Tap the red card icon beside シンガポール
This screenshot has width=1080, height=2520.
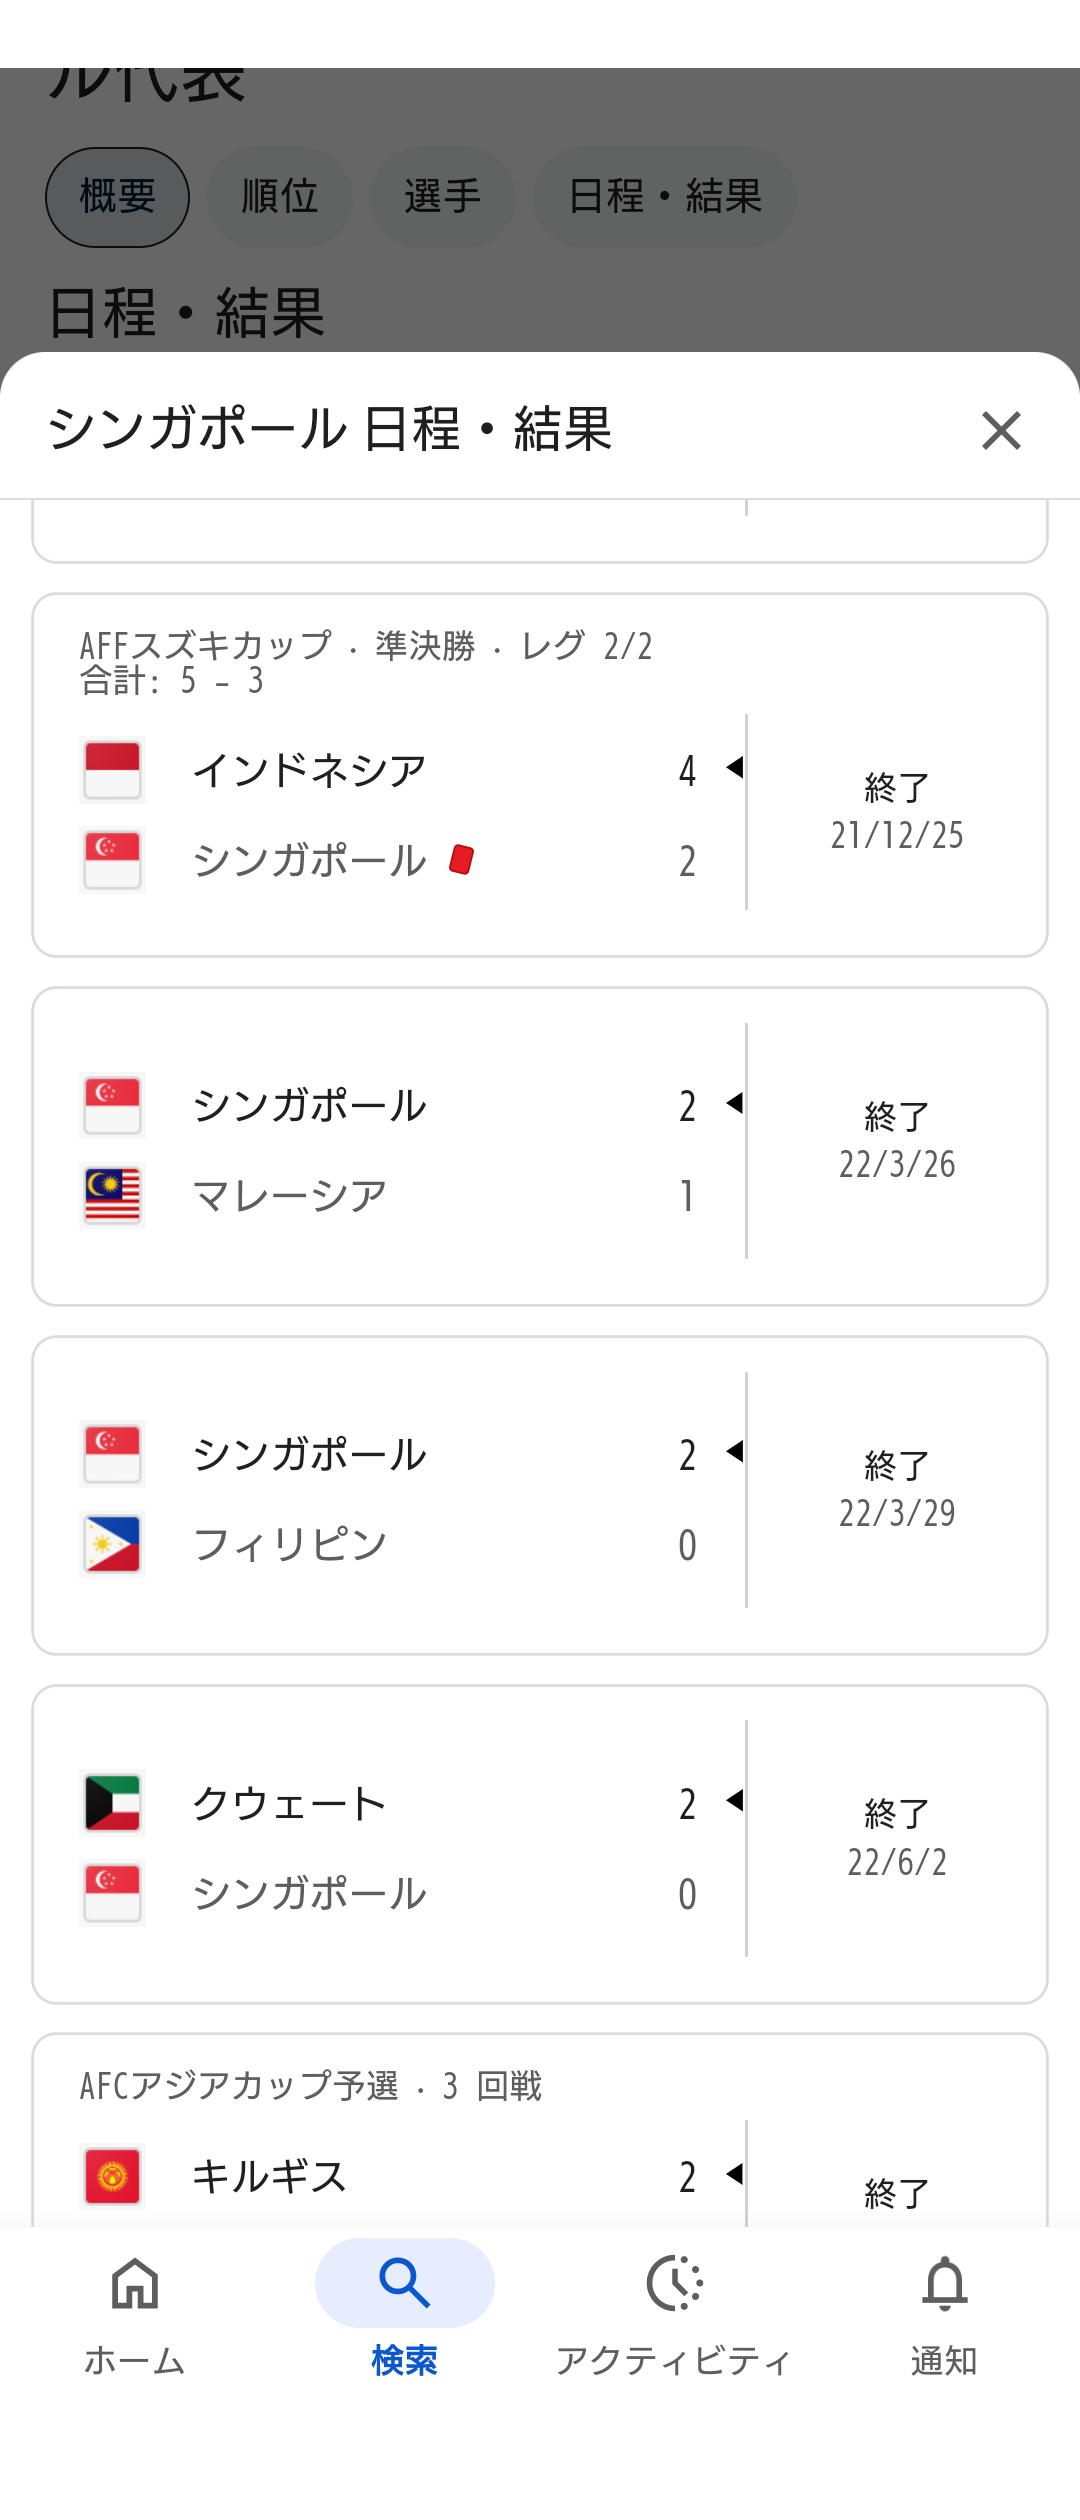pyautogui.click(x=462, y=859)
